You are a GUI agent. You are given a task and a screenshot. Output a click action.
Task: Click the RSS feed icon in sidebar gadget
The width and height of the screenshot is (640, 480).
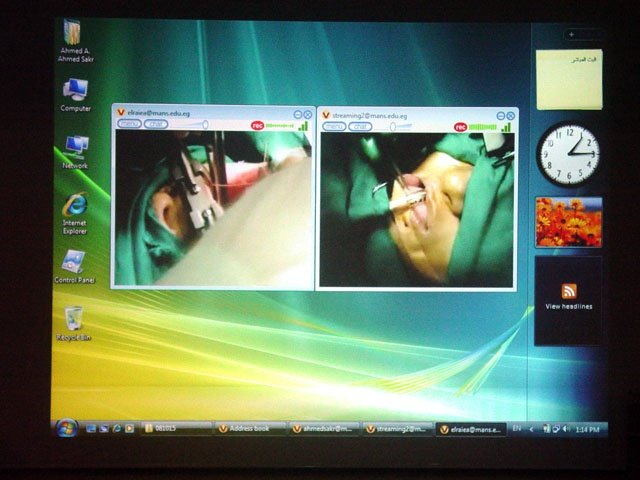(569, 291)
